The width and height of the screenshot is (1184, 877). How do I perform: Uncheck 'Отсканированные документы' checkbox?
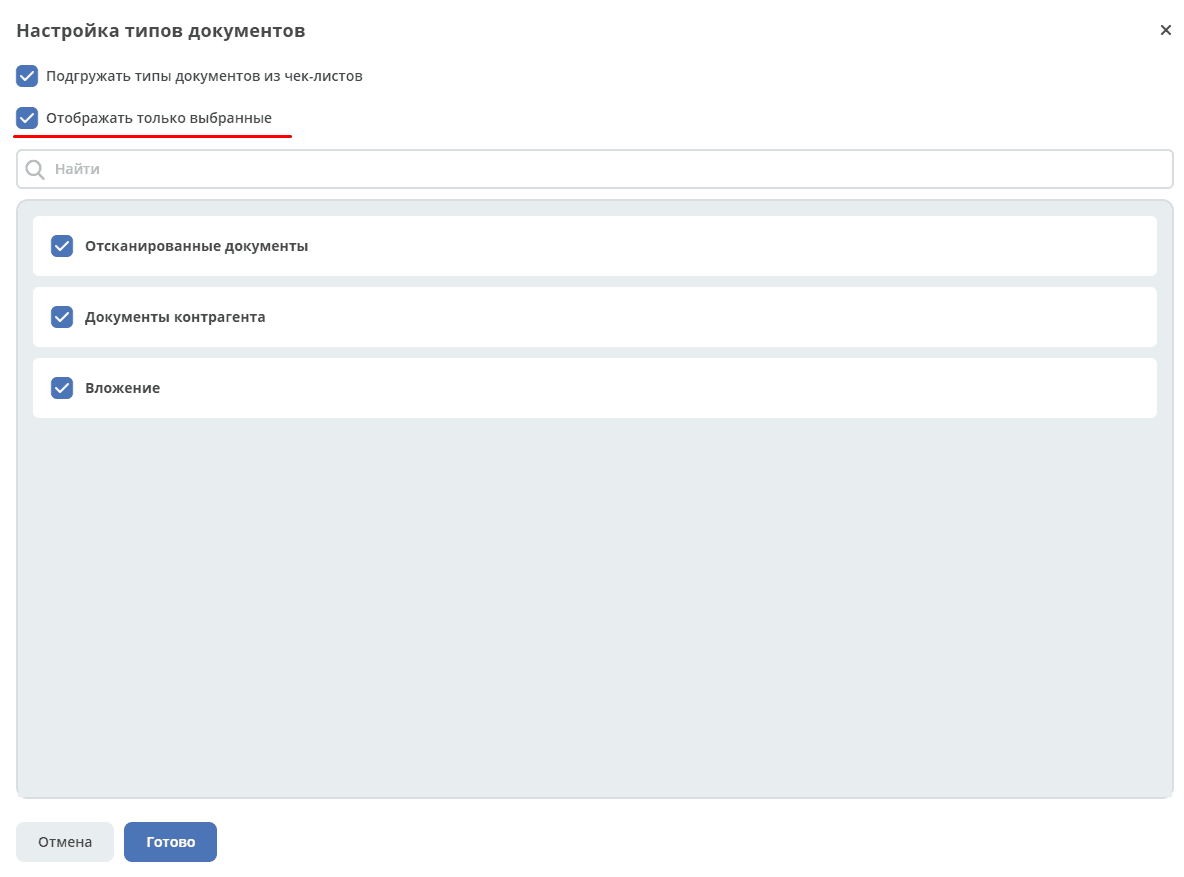pos(62,246)
